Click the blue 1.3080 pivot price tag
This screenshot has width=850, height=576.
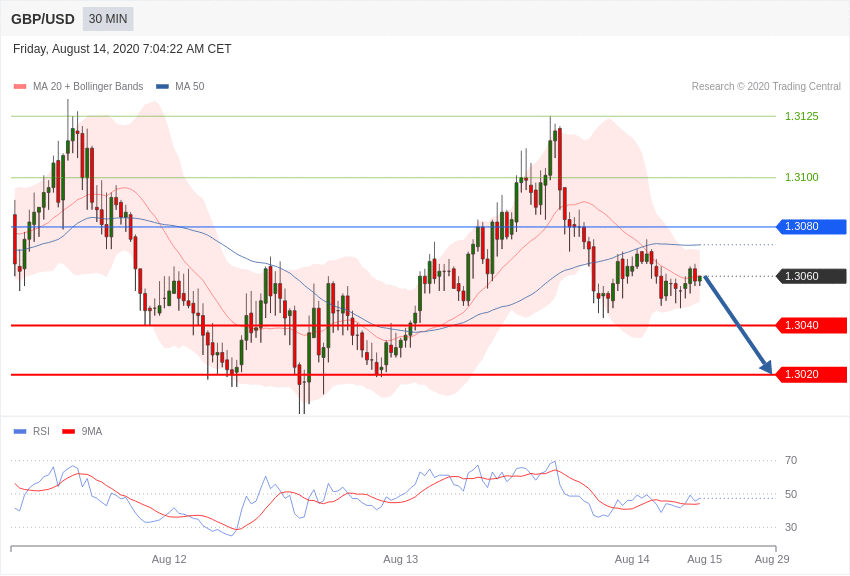click(x=812, y=226)
